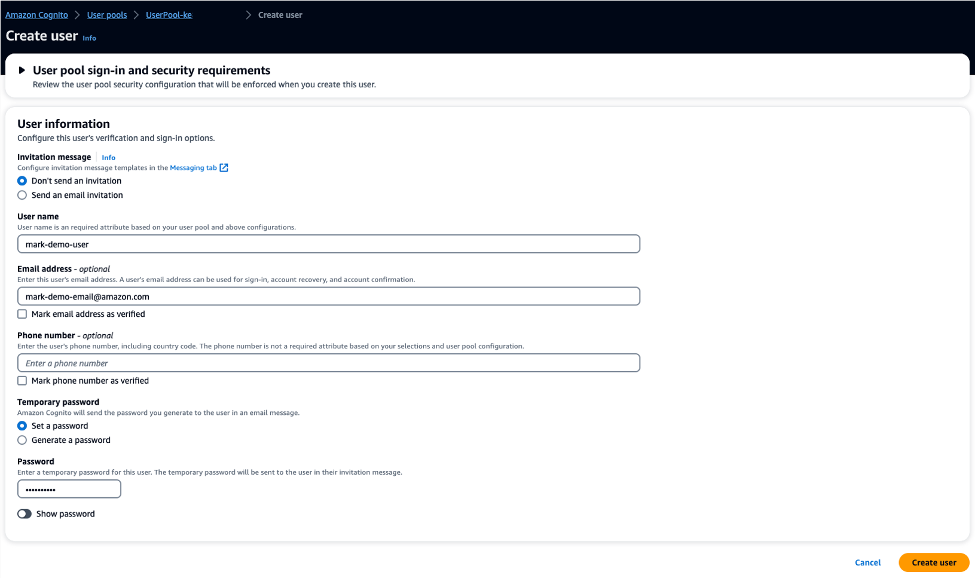This screenshot has height=579, width=977.
Task: Select Set a password option
Action: pos(21,425)
